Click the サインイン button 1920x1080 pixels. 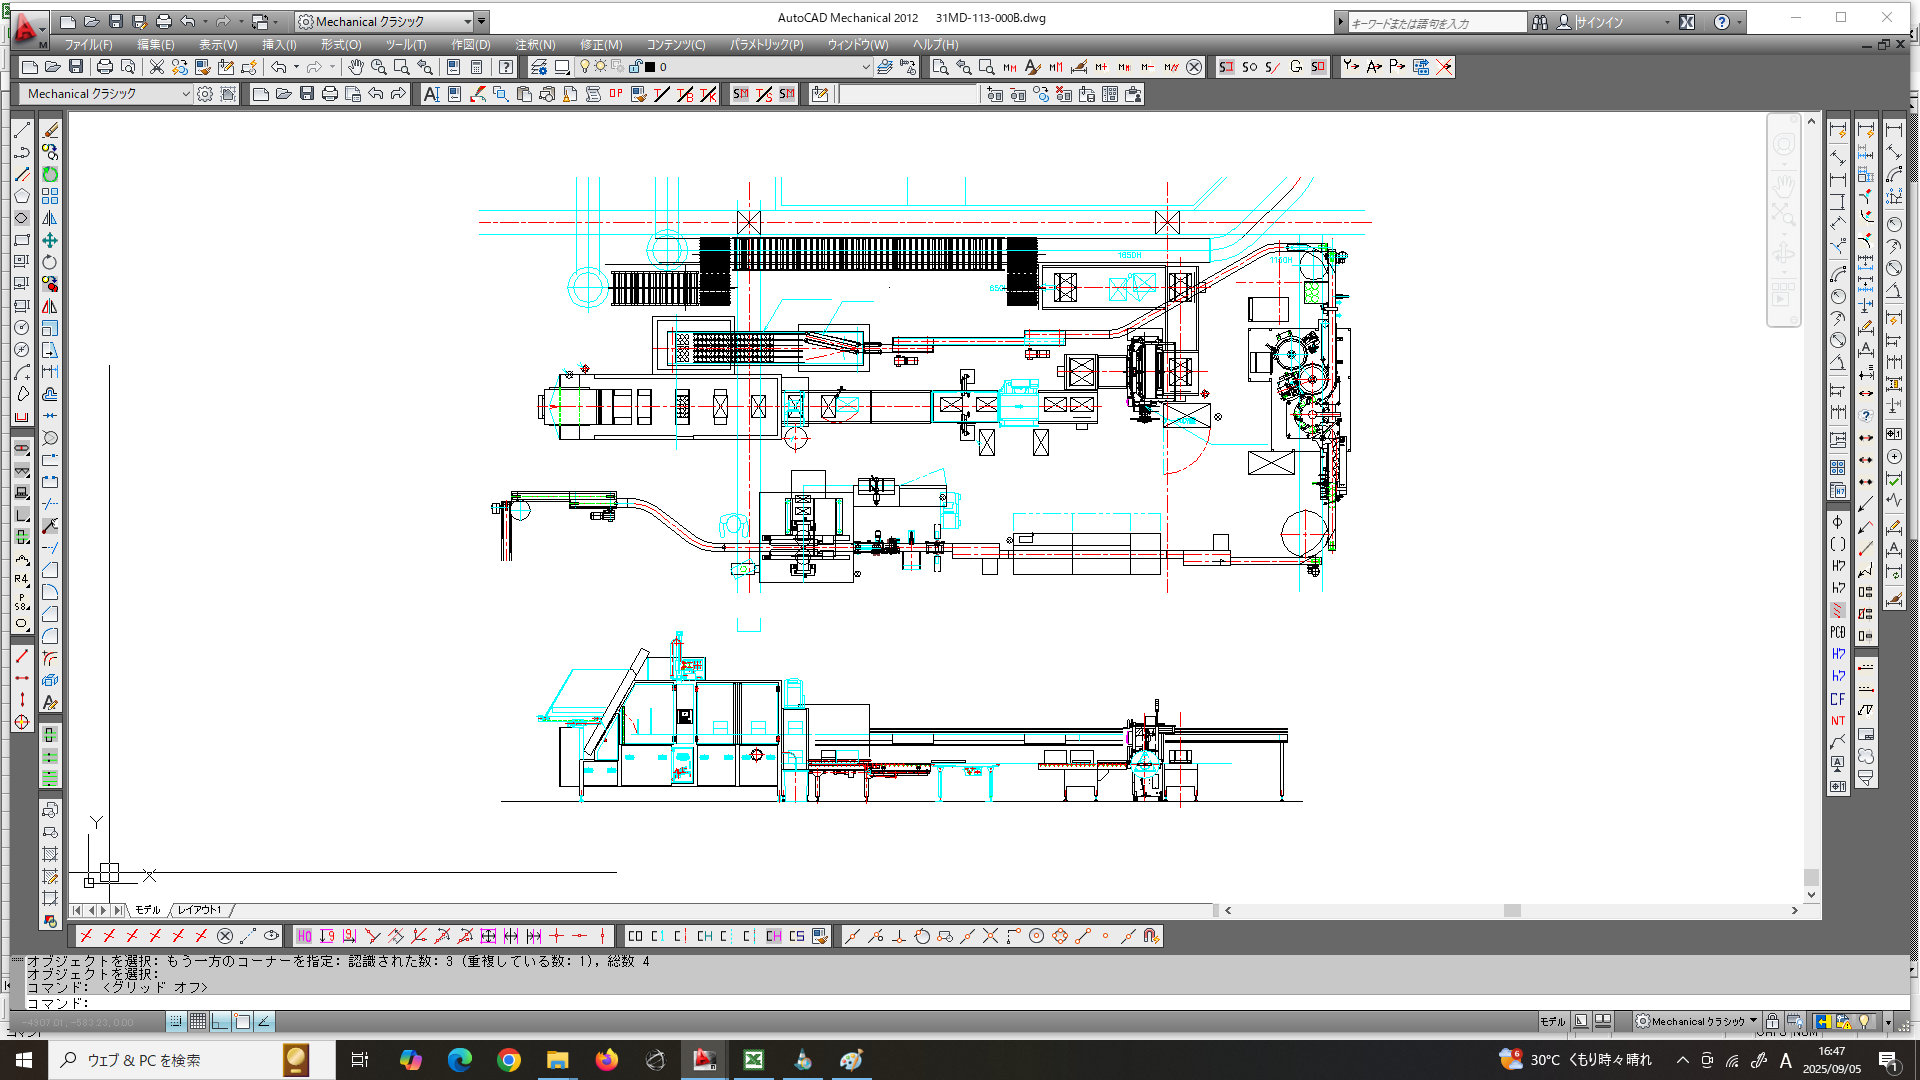[1598, 22]
